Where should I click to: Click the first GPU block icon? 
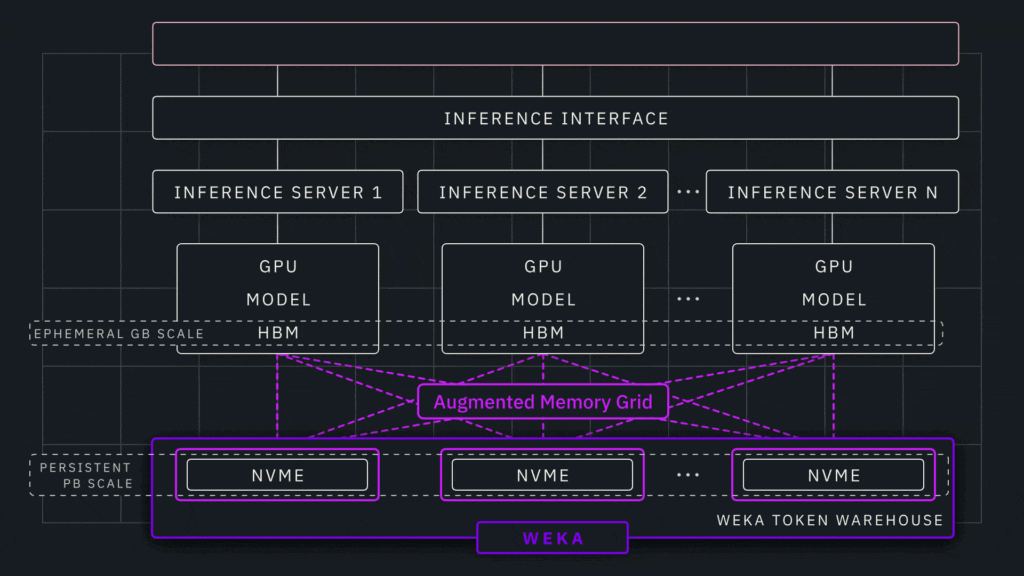278,266
